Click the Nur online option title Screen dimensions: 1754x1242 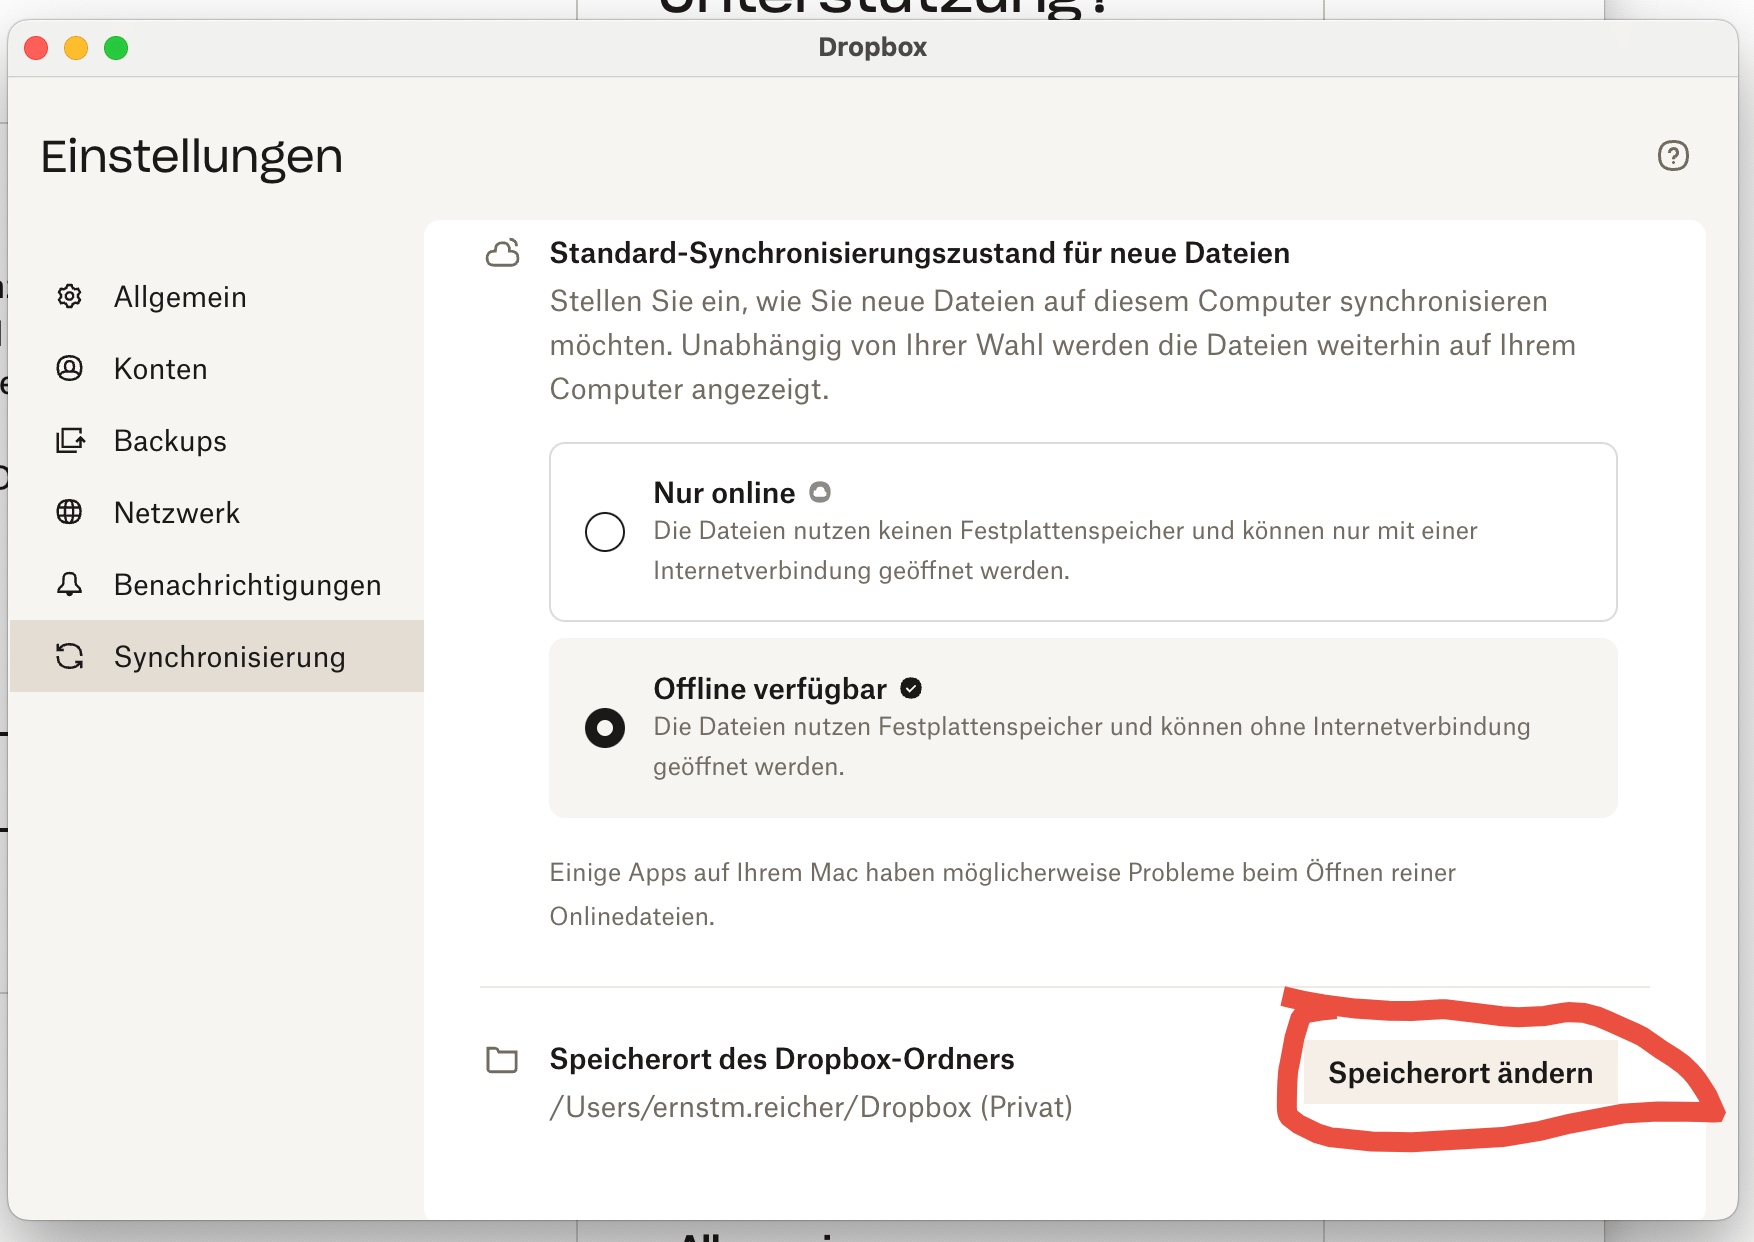(x=724, y=493)
